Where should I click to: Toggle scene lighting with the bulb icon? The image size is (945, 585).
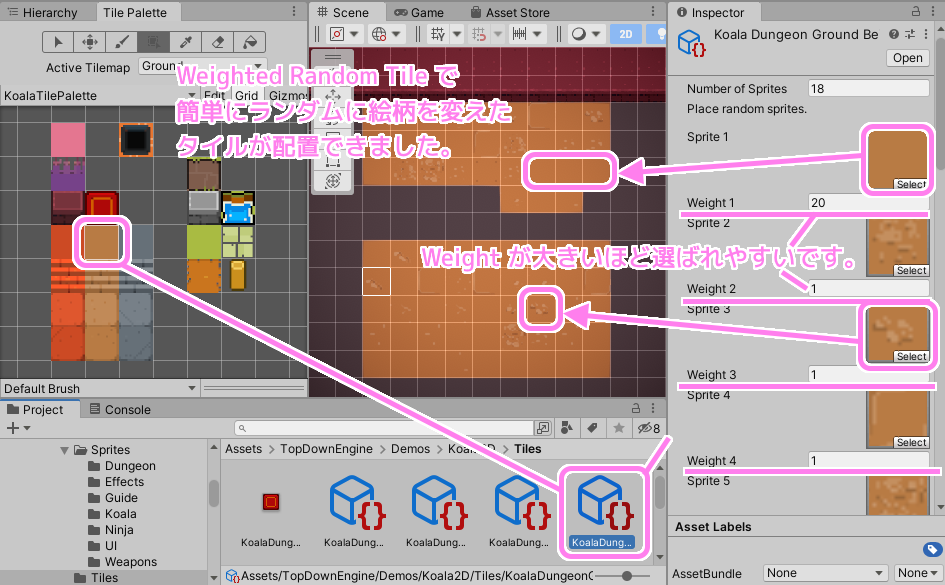pos(661,33)
